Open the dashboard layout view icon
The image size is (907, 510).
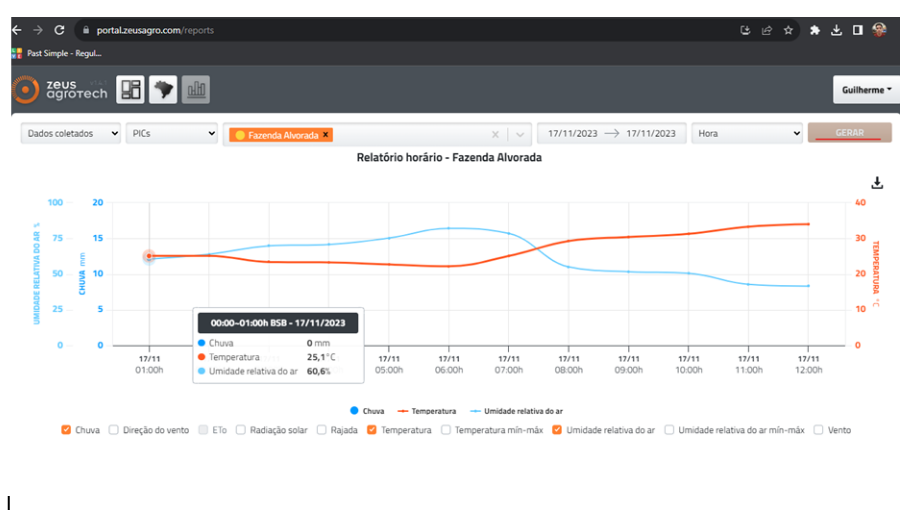click(x=130, y=90)
